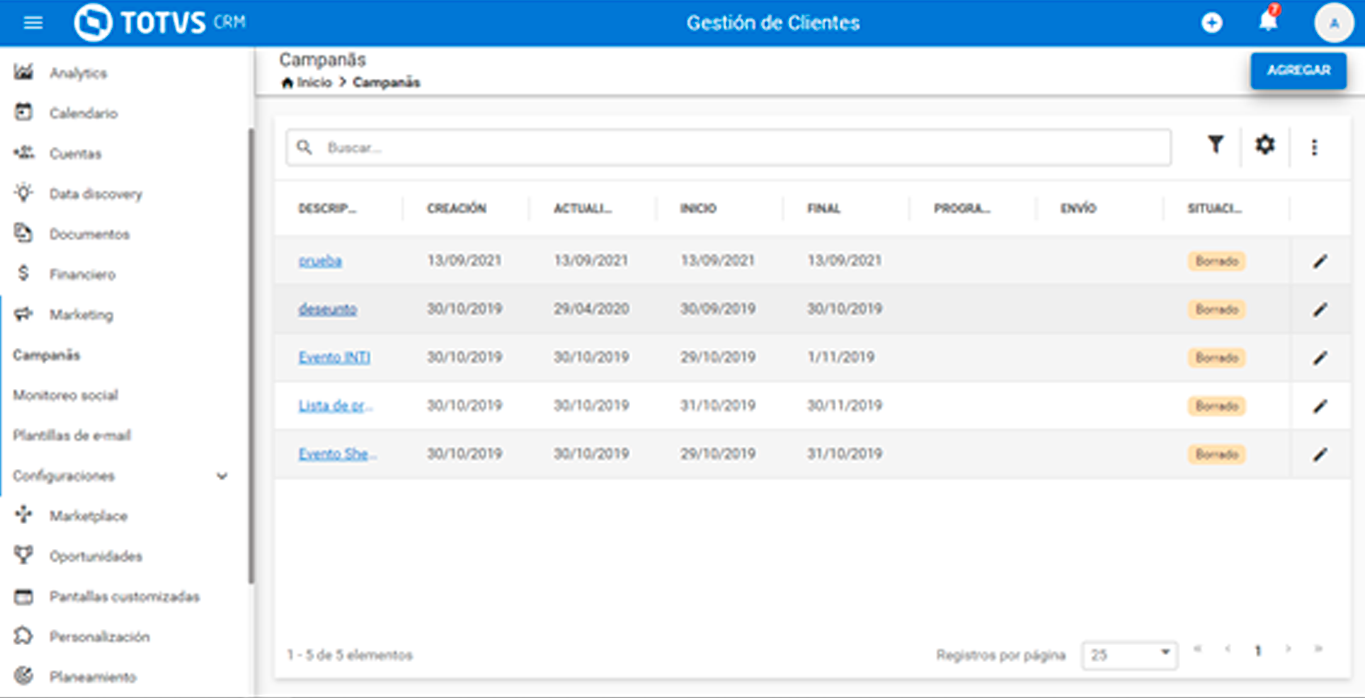Collapse the Marketing sidebar menu
The image size is (1365, 698).
[81, 315]
